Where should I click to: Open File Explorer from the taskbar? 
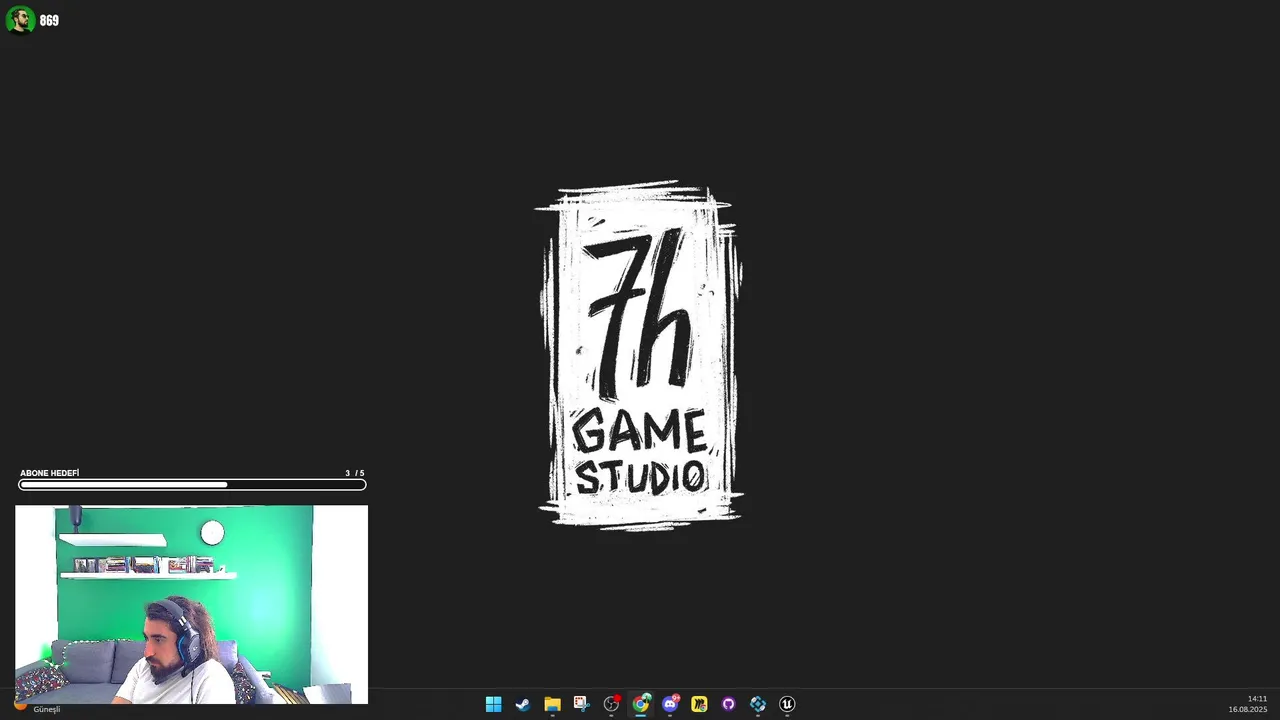552,704
